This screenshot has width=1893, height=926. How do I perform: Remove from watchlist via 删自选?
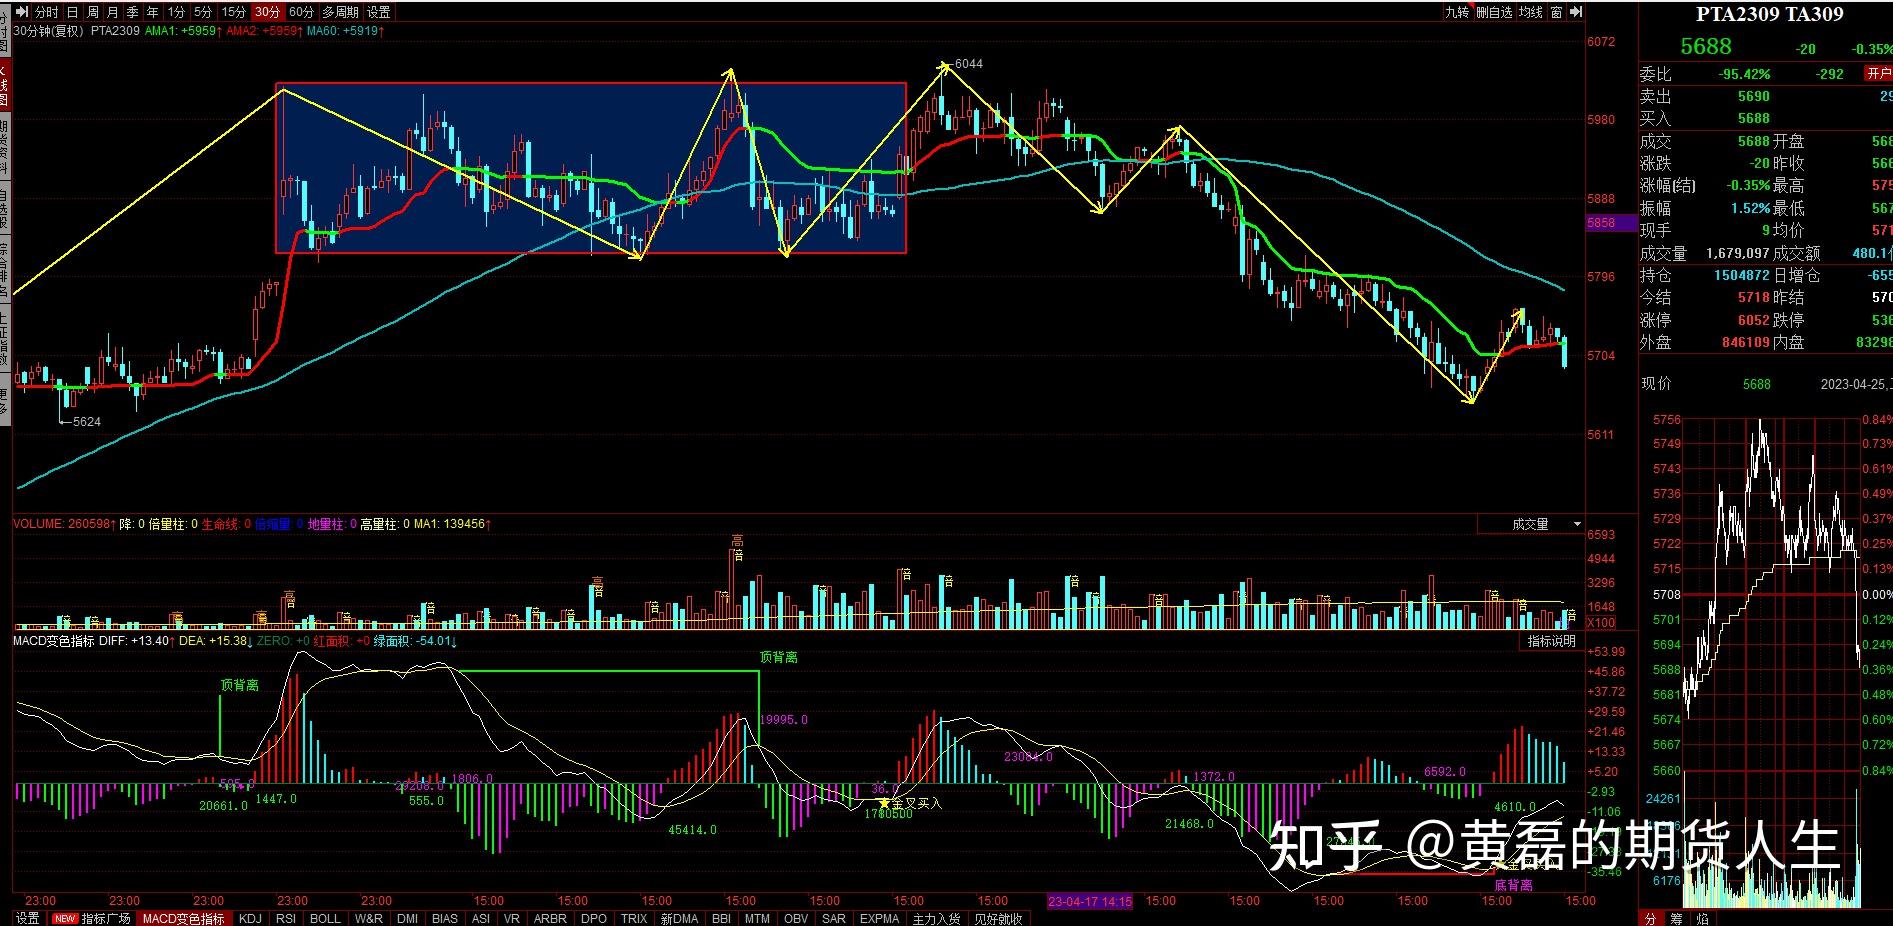1494,12
